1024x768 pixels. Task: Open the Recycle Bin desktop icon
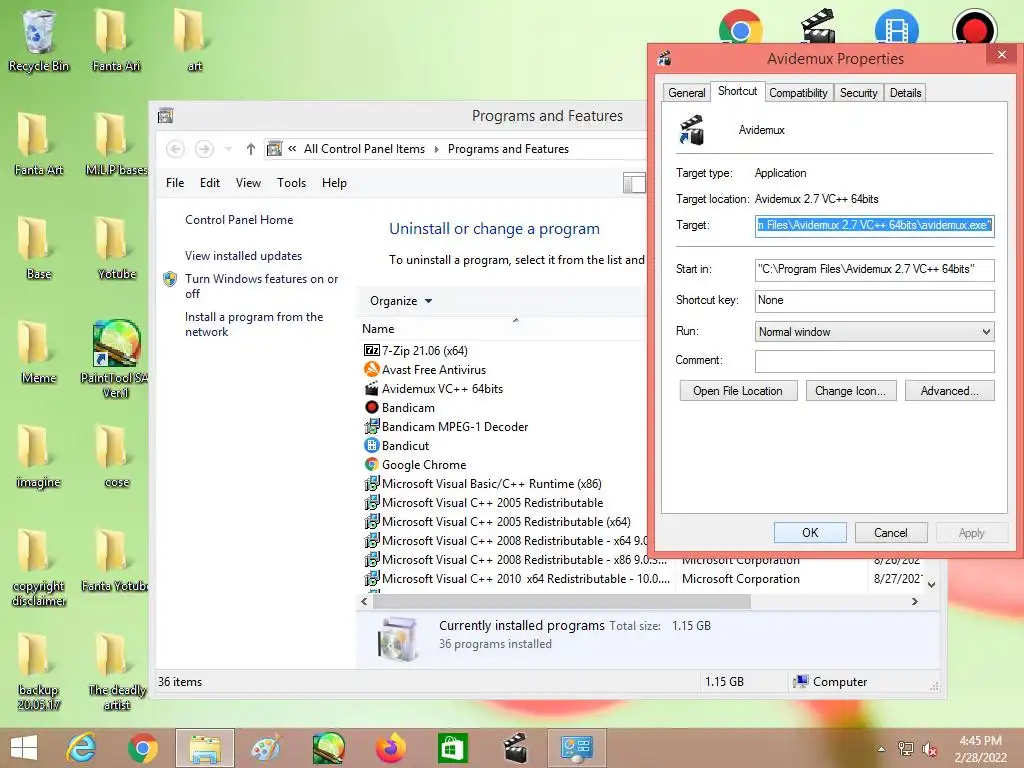pos(38,39)
